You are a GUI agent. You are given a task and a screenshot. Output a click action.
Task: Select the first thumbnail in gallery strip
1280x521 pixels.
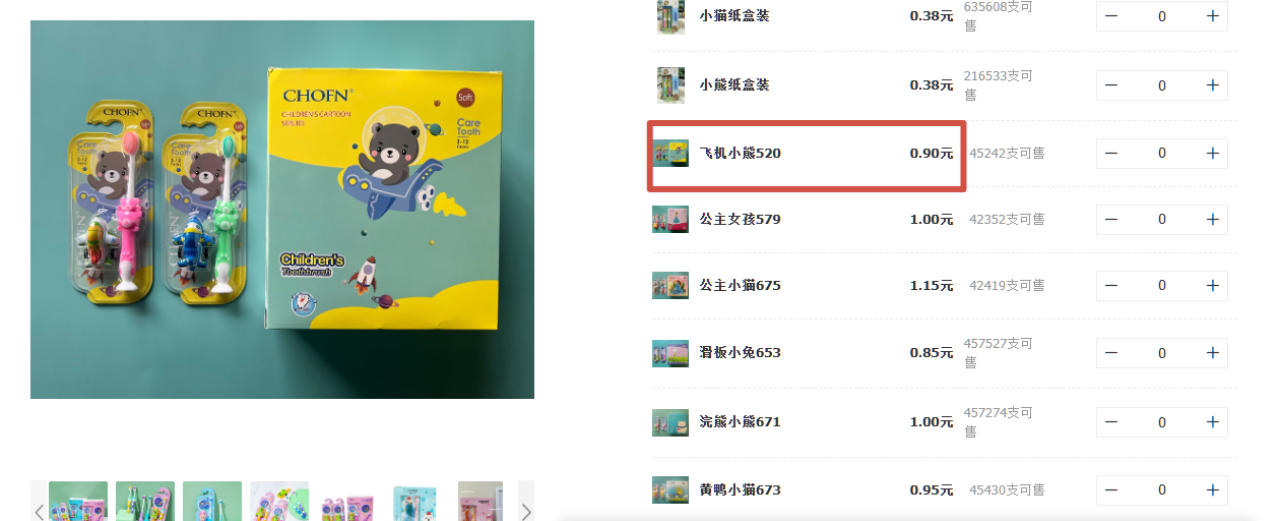click(x=78, y=501)
